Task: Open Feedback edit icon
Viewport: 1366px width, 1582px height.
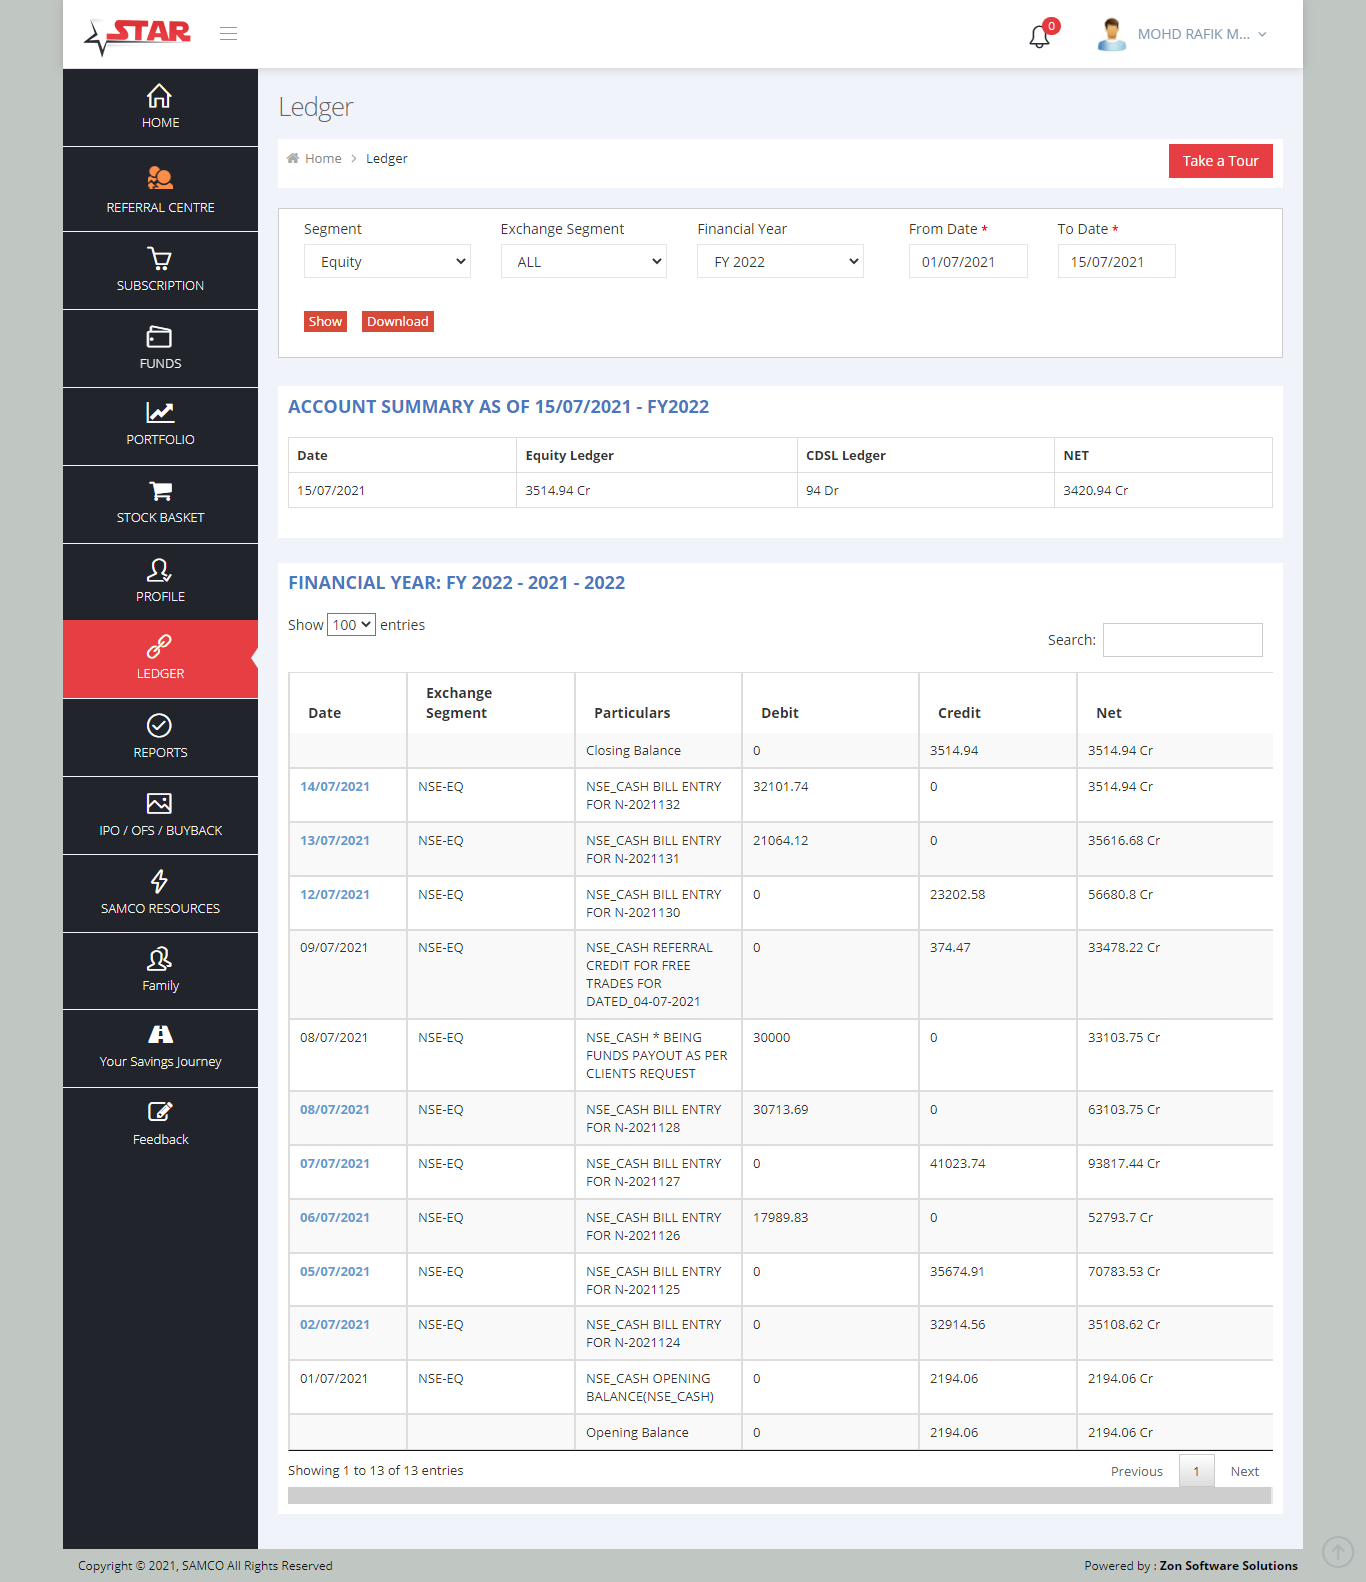Action: [160, 1111]
